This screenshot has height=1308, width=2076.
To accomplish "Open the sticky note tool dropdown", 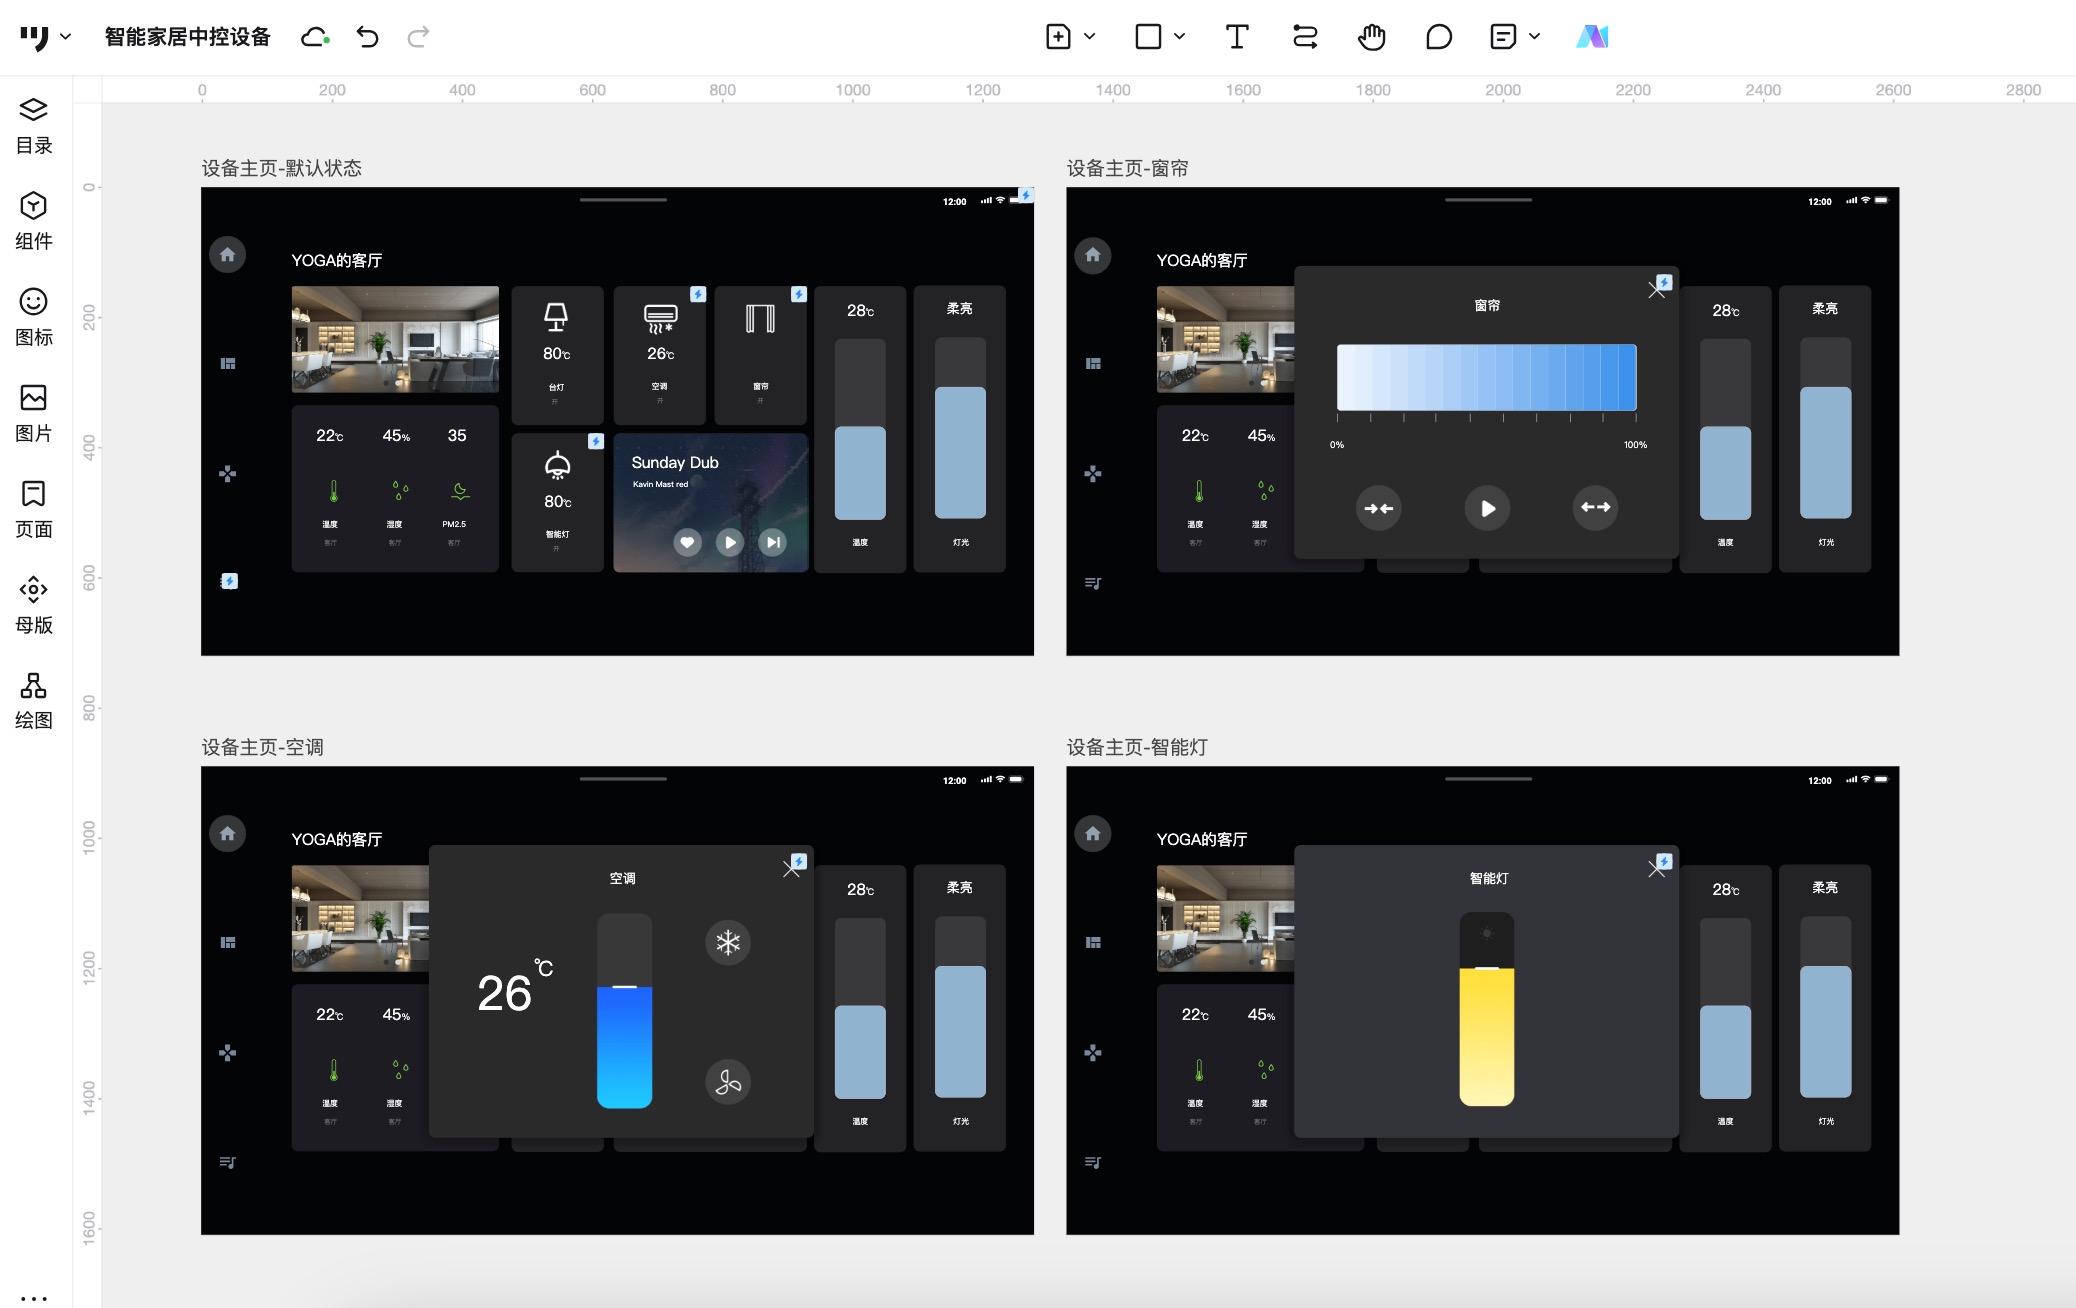I will pyautogui.click(x=1535, y=37).
